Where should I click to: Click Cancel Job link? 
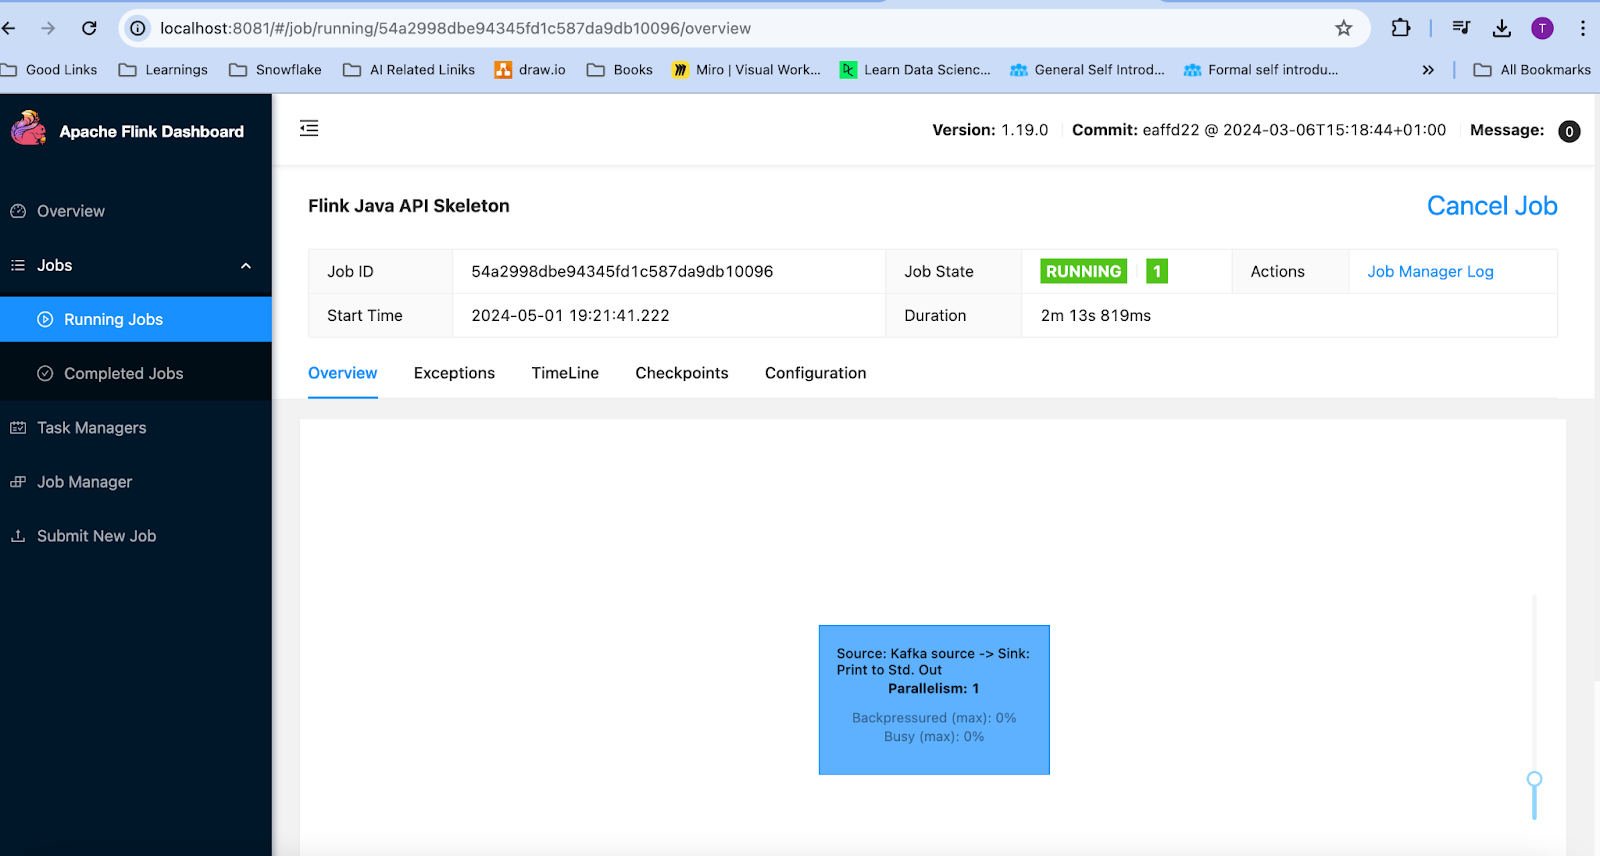[x=1492, y=206]
